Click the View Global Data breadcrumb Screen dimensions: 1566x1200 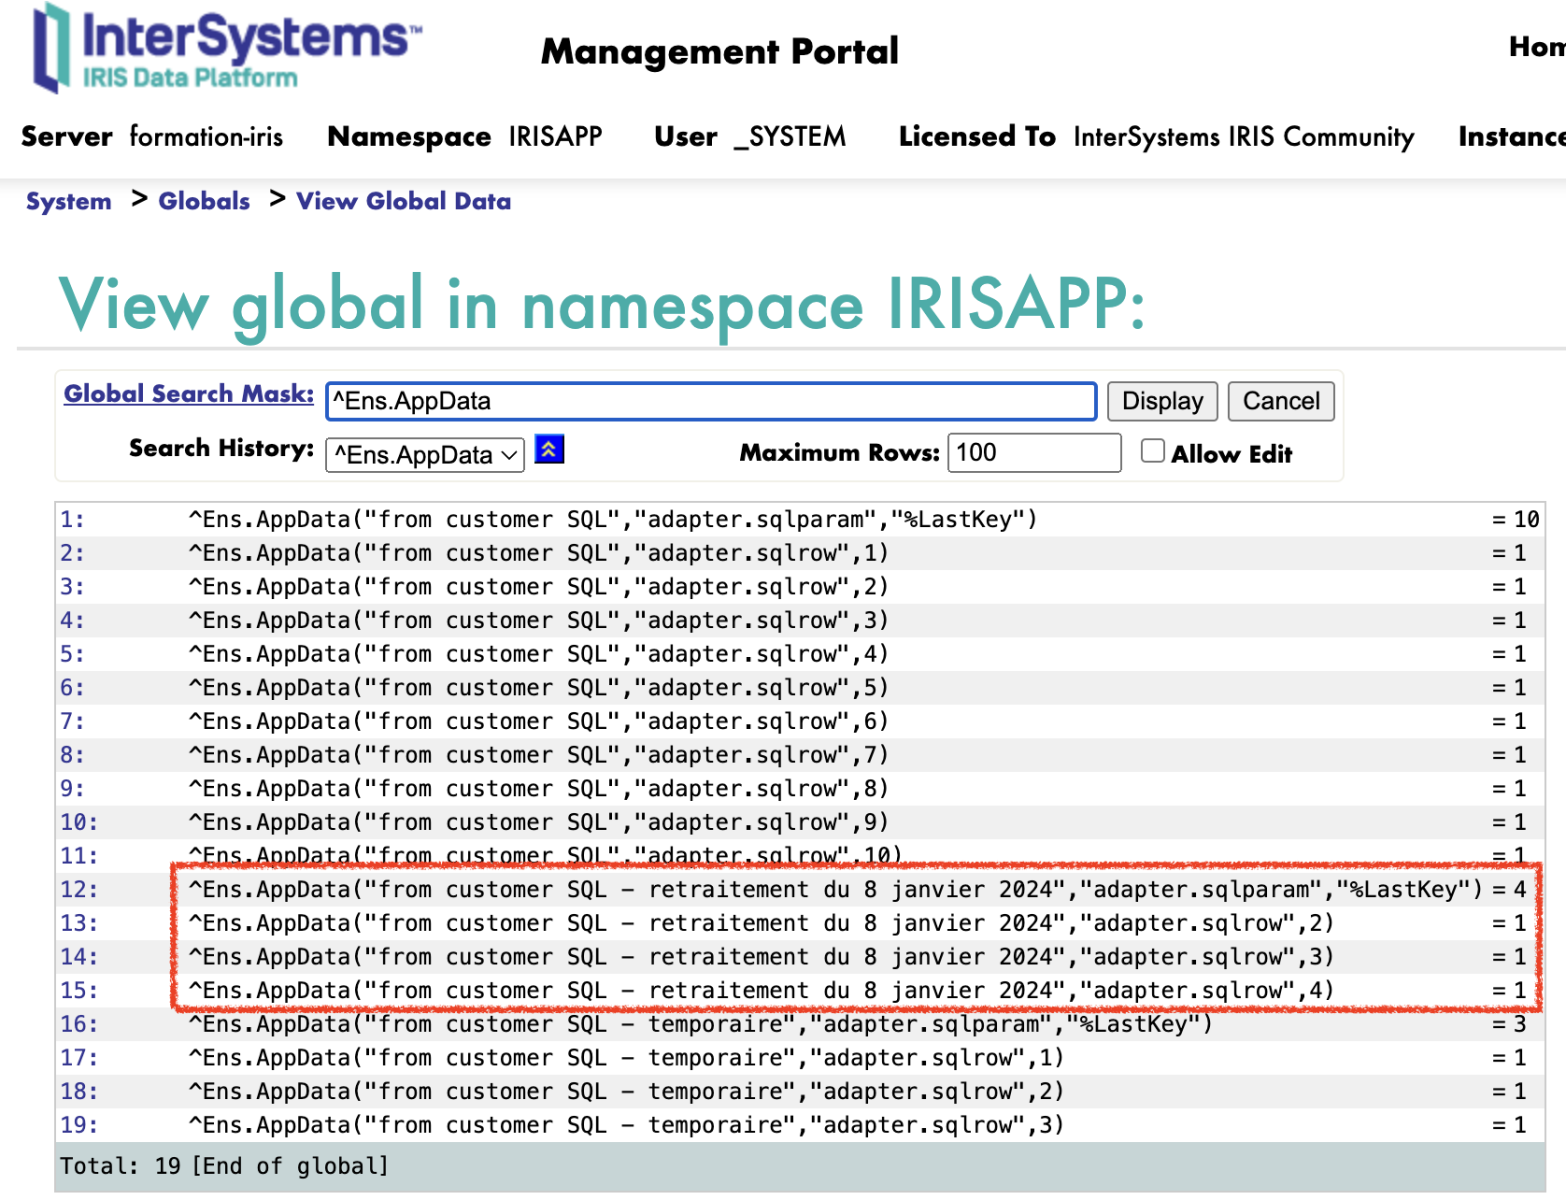(x=403, y=201)
